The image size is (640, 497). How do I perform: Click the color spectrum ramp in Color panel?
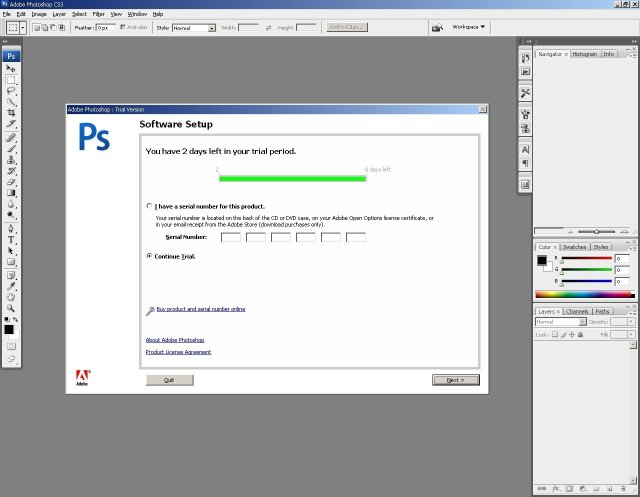(584, 294)
